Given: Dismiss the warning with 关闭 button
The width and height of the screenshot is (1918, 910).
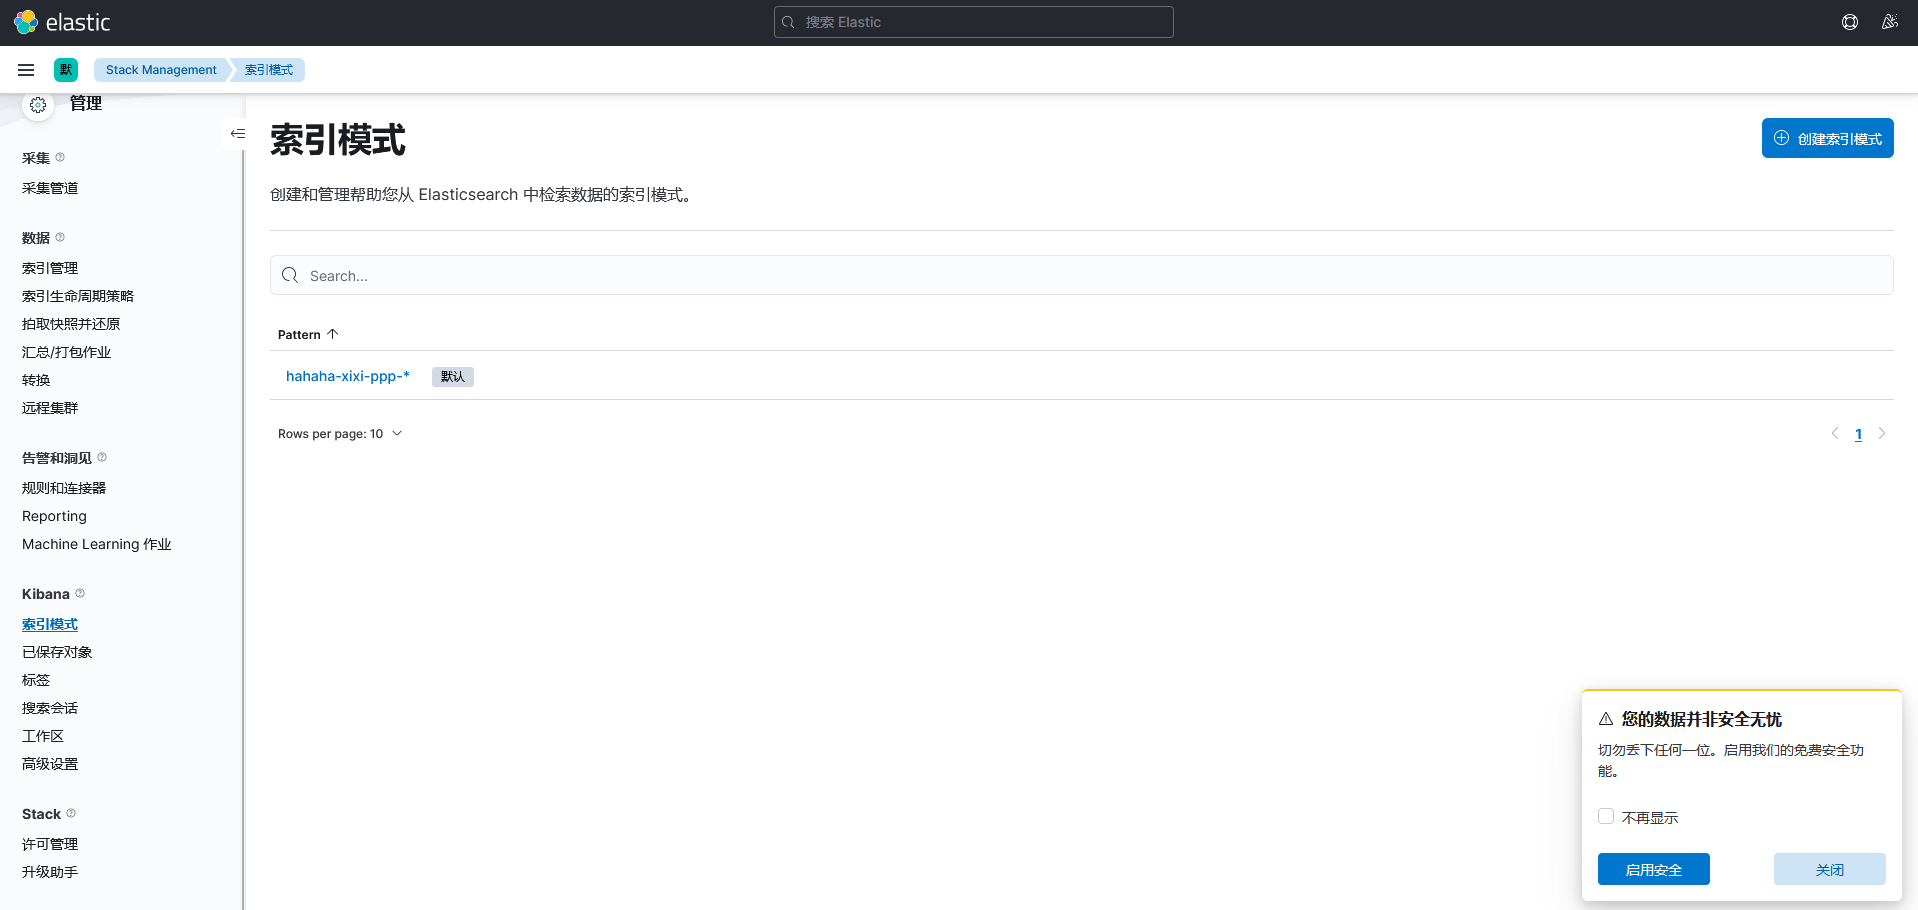Looking at the screenshot, I should (1829, 869).
